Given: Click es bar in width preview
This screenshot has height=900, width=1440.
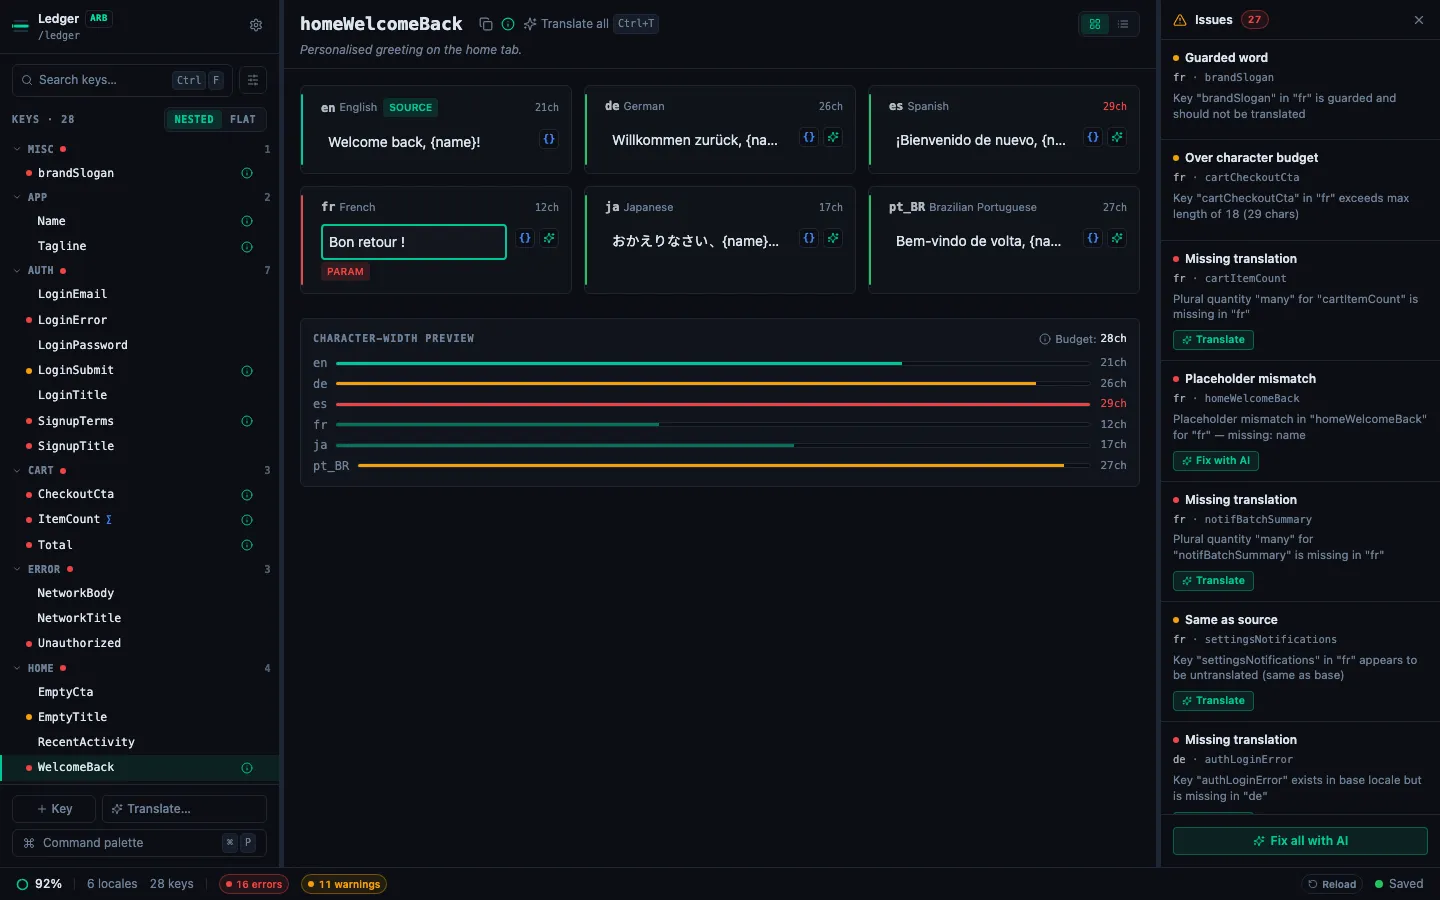Looking at the screenshot, I should coord(713,404).
